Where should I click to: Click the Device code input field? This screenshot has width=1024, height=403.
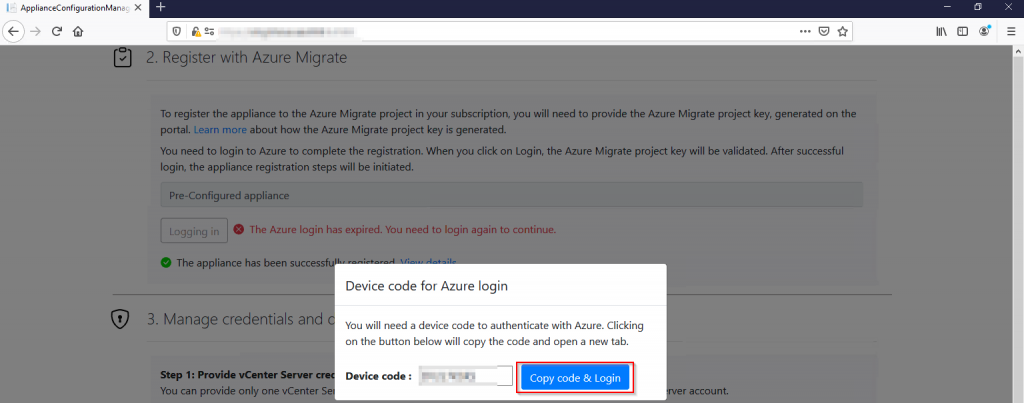pyautogui.click(x=465, y=376)
